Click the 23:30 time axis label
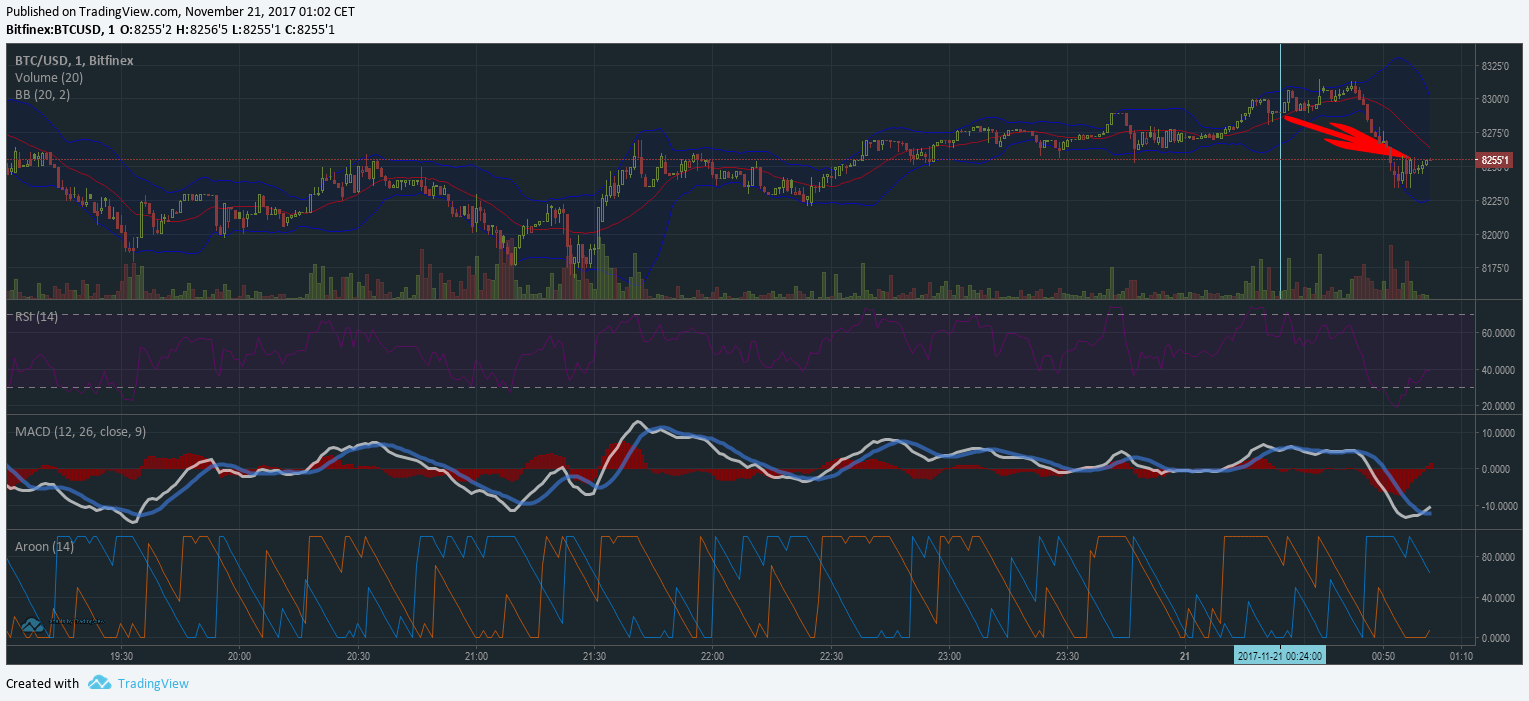The height and width of the screenshot is (701, 1529). 1067,656
